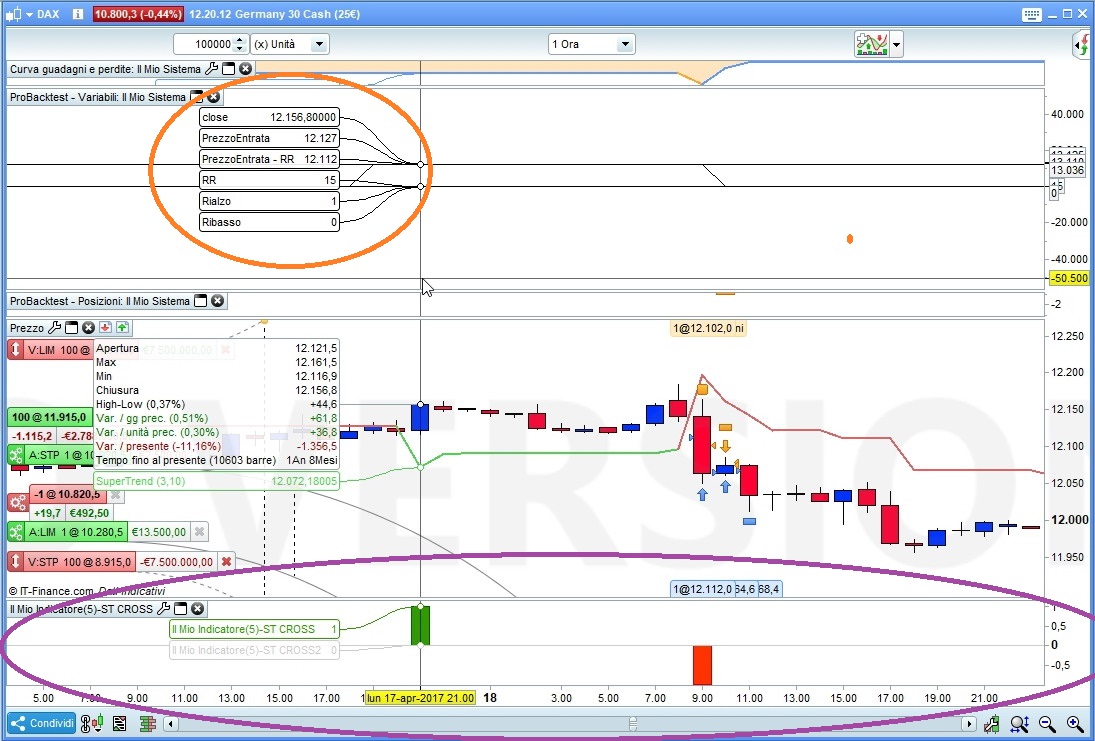Expand the arrow beside the indicators icon
This screenshot has height=741, width=1095.
coord(897,45)
